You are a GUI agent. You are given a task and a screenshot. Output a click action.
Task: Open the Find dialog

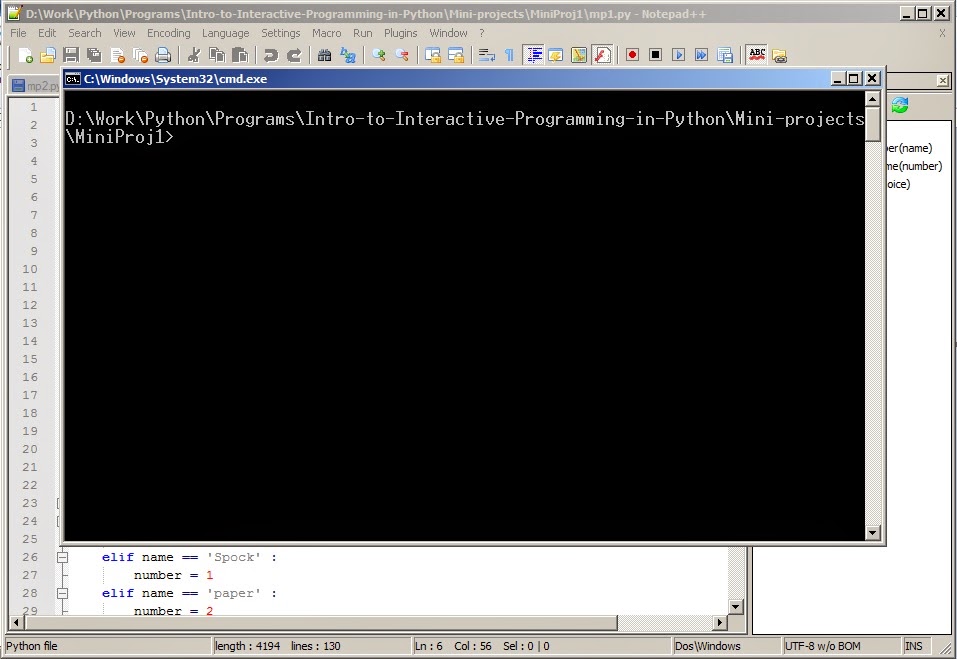point(324,55)
